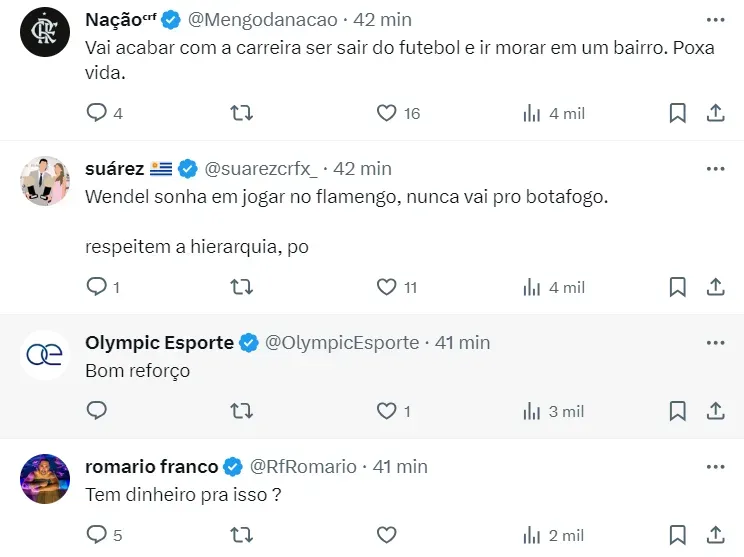Screen dimensions: 744x557
Task: Share the Nação tweet
Action: click(x=716, y=113)
